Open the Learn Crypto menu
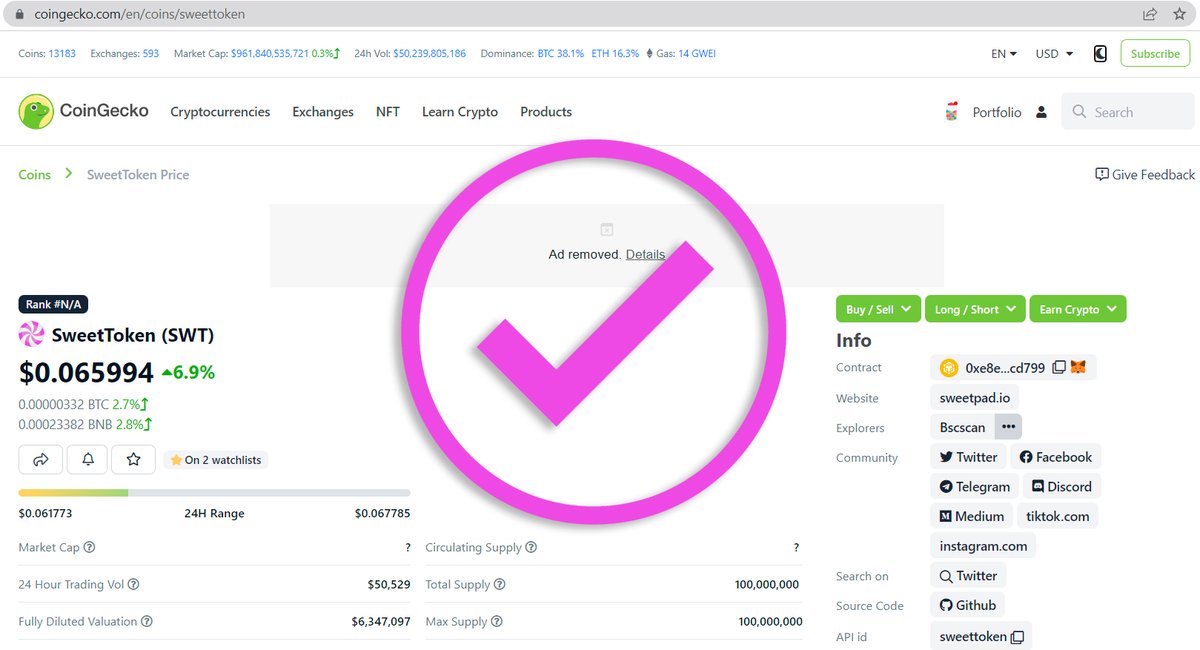The image size is (1200, 650). (x=460, y=112)
